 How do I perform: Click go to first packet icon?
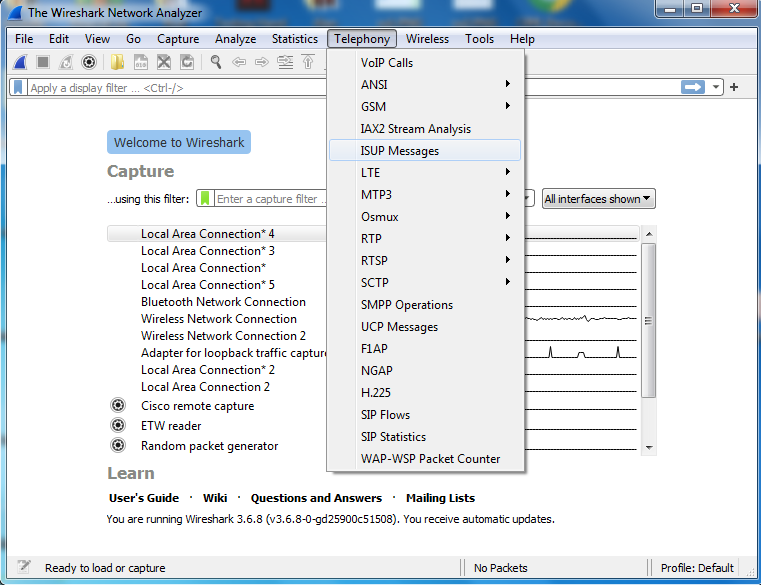click(x=308, y=62)
